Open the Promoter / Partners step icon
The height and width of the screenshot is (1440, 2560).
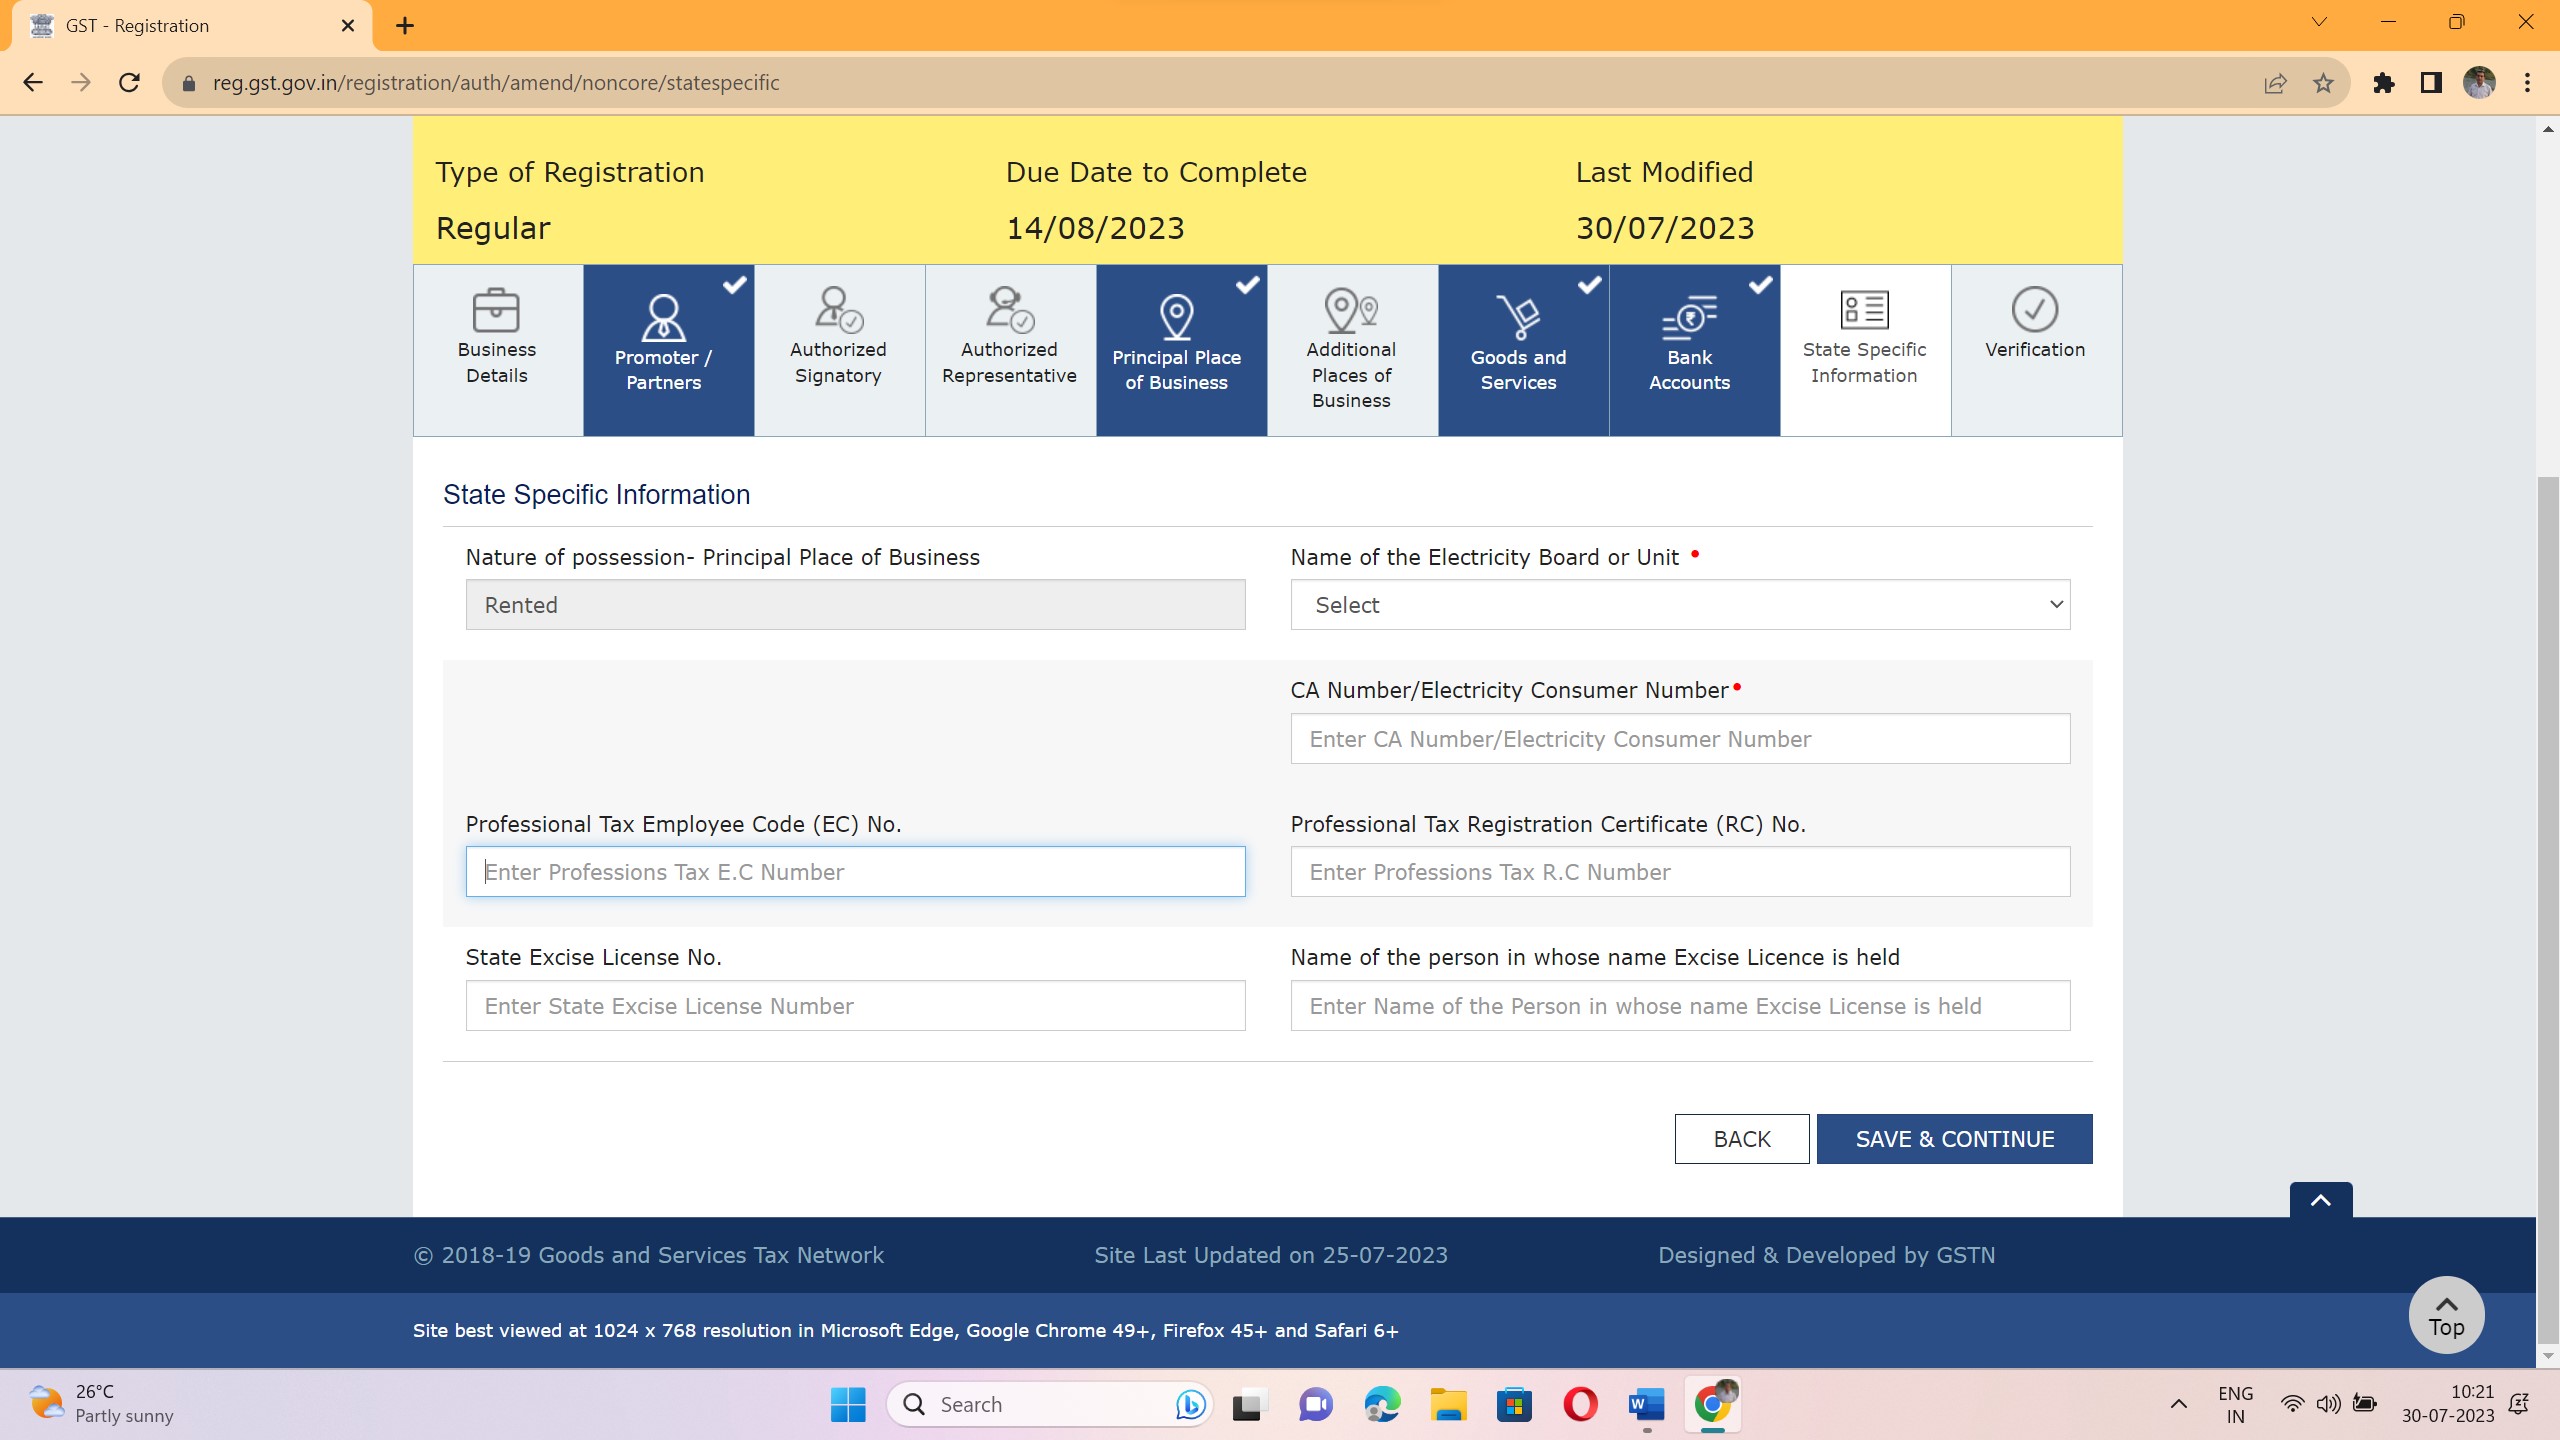click(x=663, y=318)
